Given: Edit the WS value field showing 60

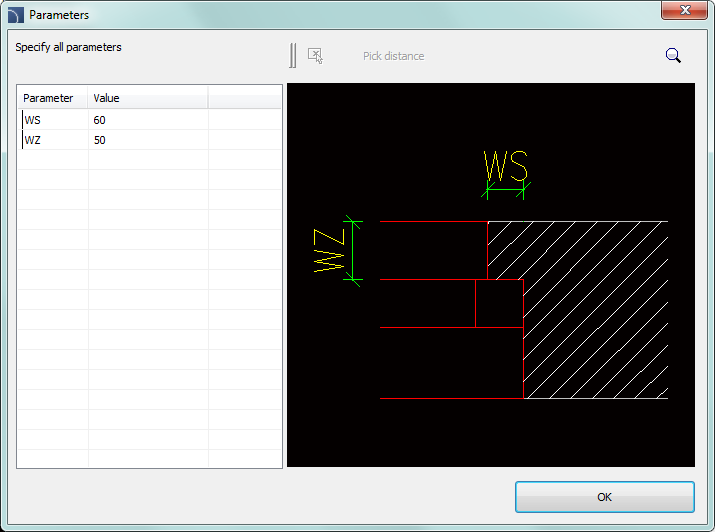Looking at the screenshot, I should tap(145, 120).
